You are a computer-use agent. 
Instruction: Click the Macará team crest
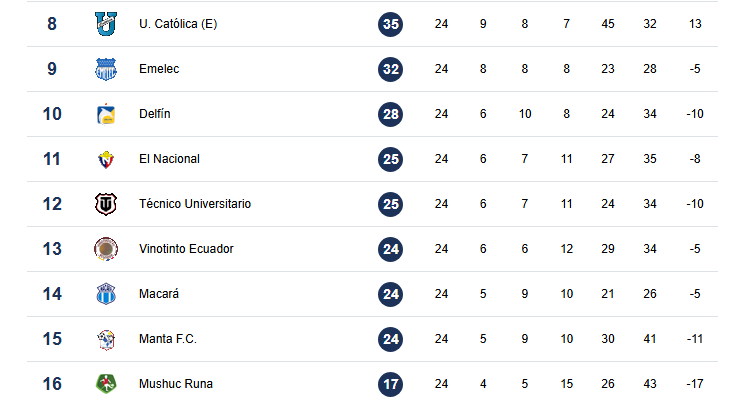click(x=105, y=294)
